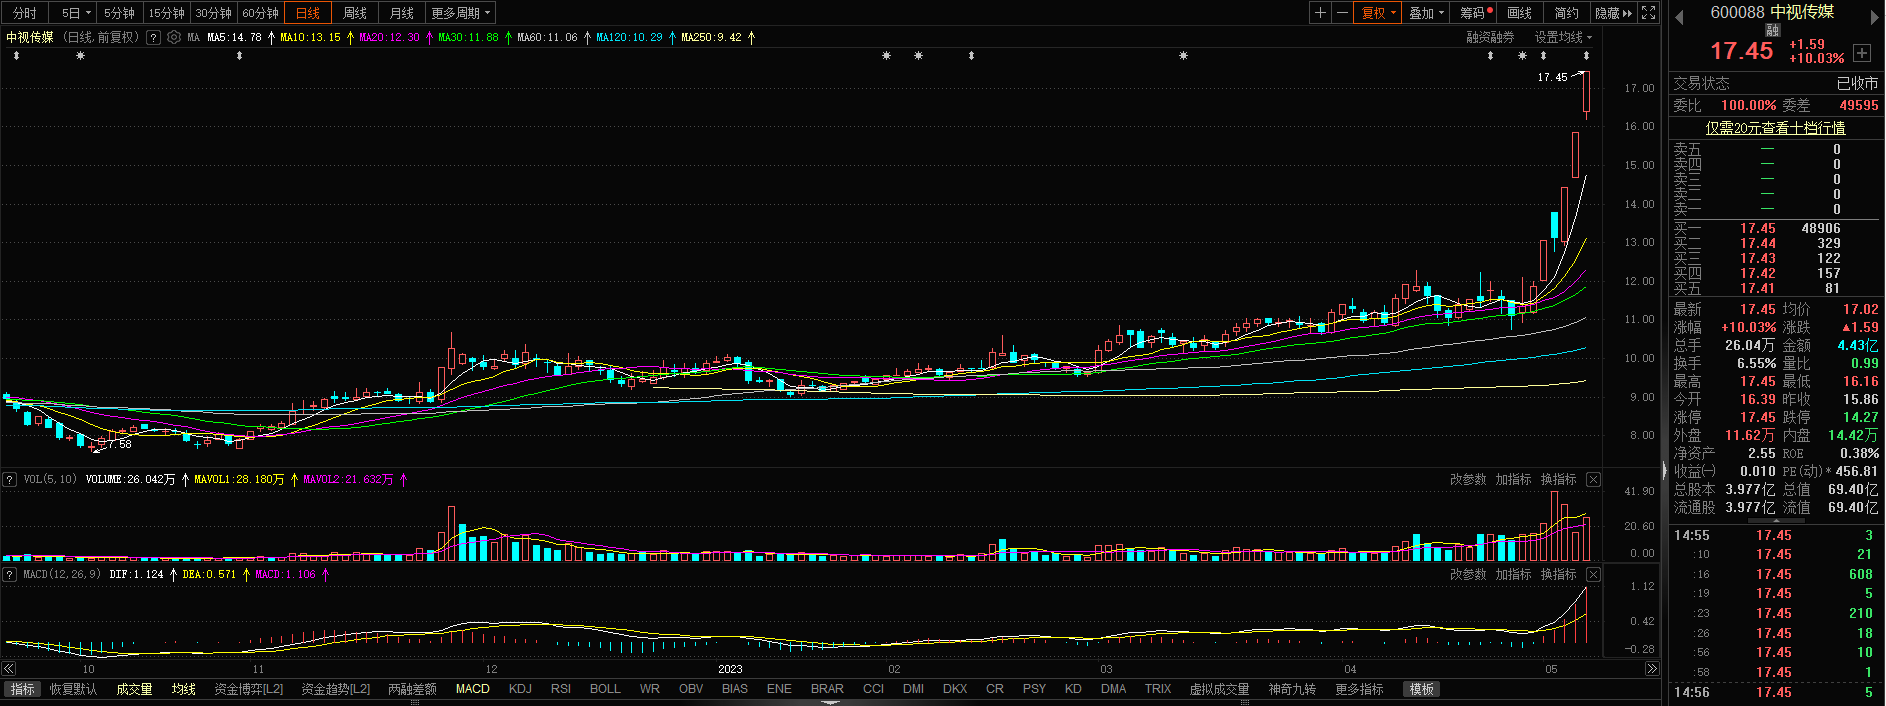Hide side panel with 隐藏 button
1886x706 pixels.
(x=1612, y=13)
